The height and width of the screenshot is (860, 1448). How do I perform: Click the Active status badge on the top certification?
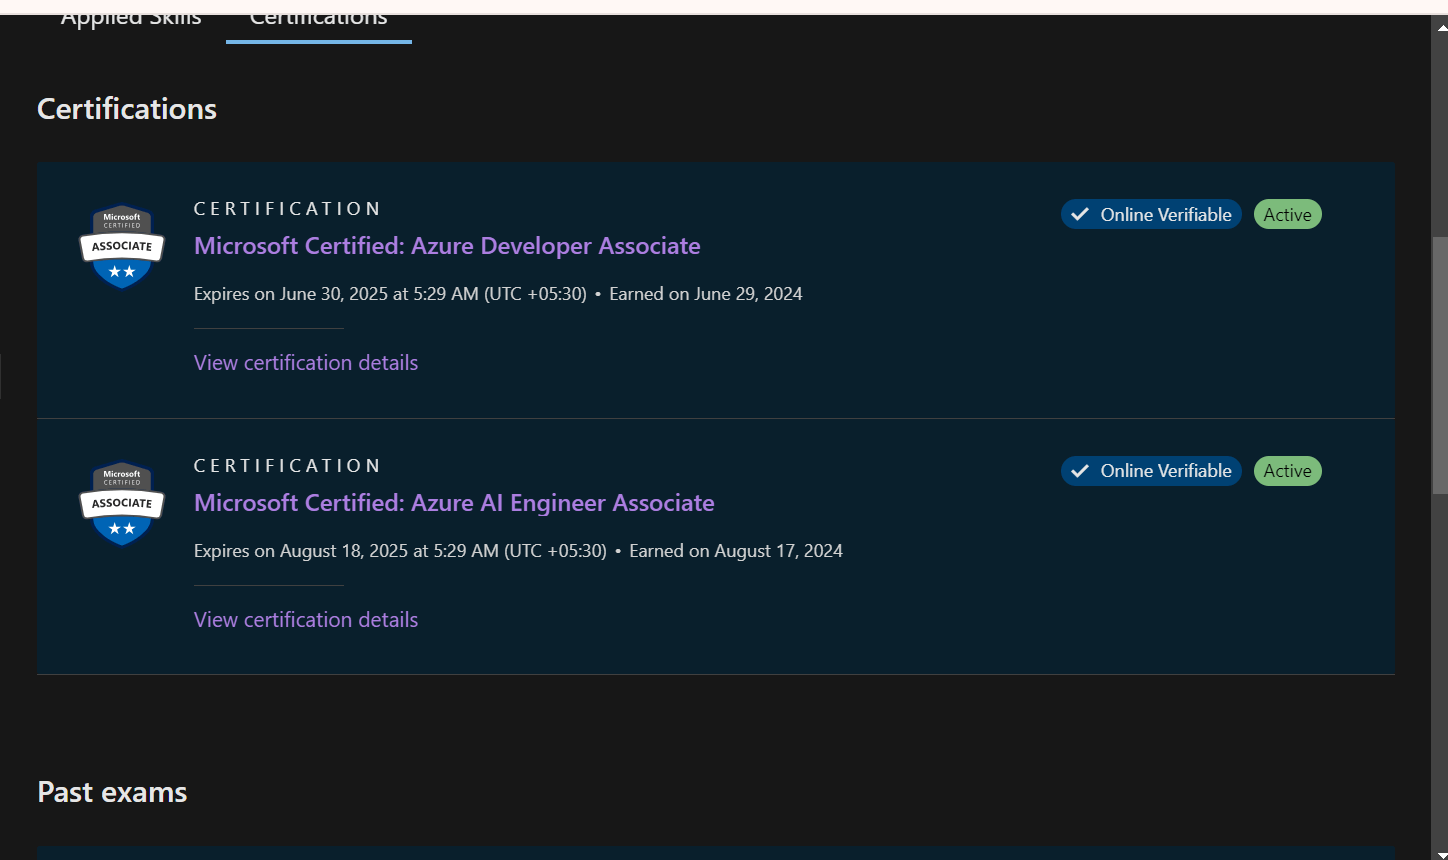click(1287, 214)
